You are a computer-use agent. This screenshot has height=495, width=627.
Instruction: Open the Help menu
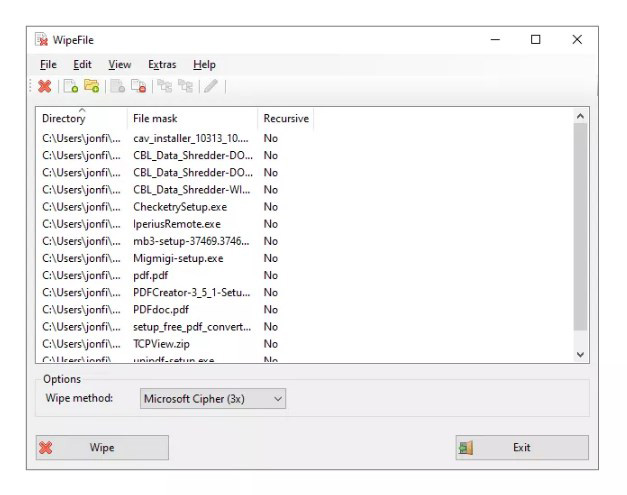tap(204, 64)
